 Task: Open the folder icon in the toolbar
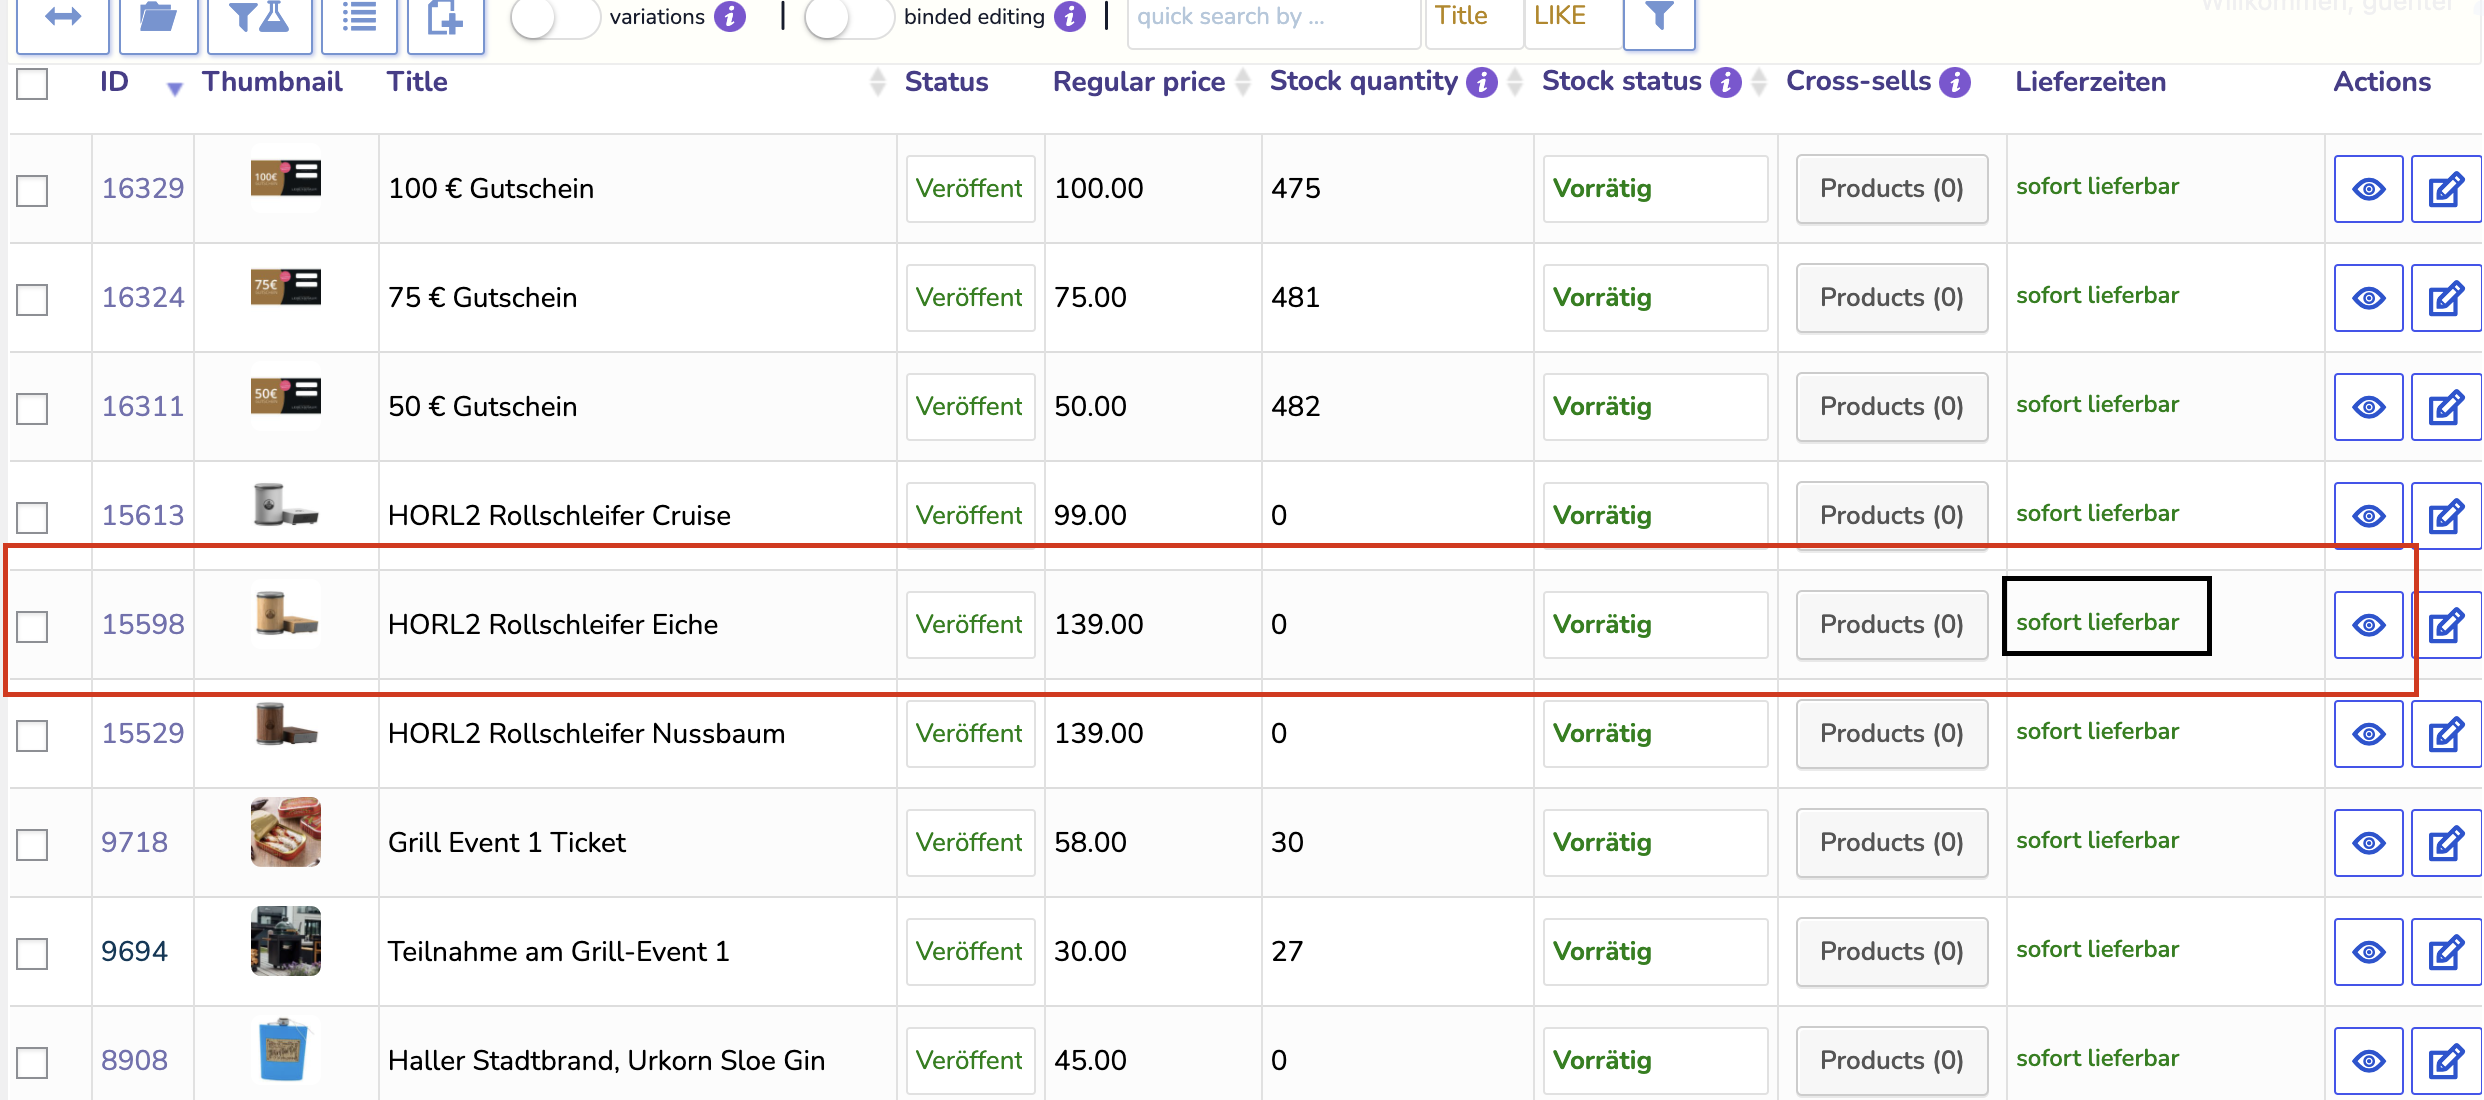[158, 18]
